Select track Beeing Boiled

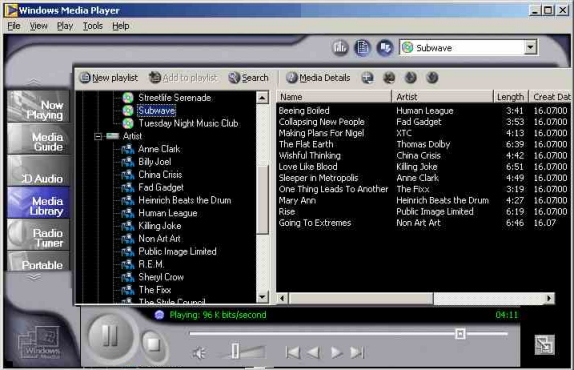(304, 111)
